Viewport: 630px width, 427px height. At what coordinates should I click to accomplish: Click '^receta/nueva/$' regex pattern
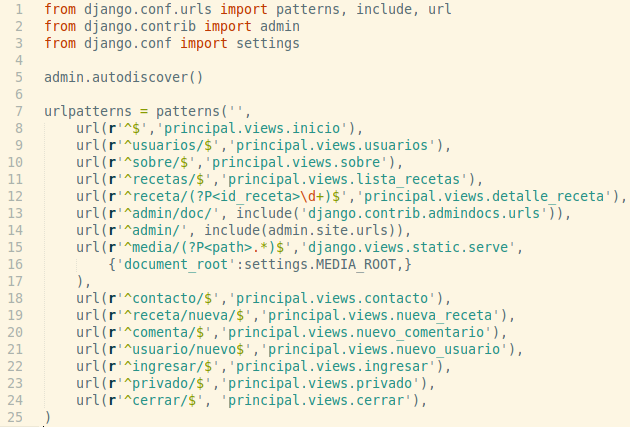pyautogui.click(x=184, y=315)
